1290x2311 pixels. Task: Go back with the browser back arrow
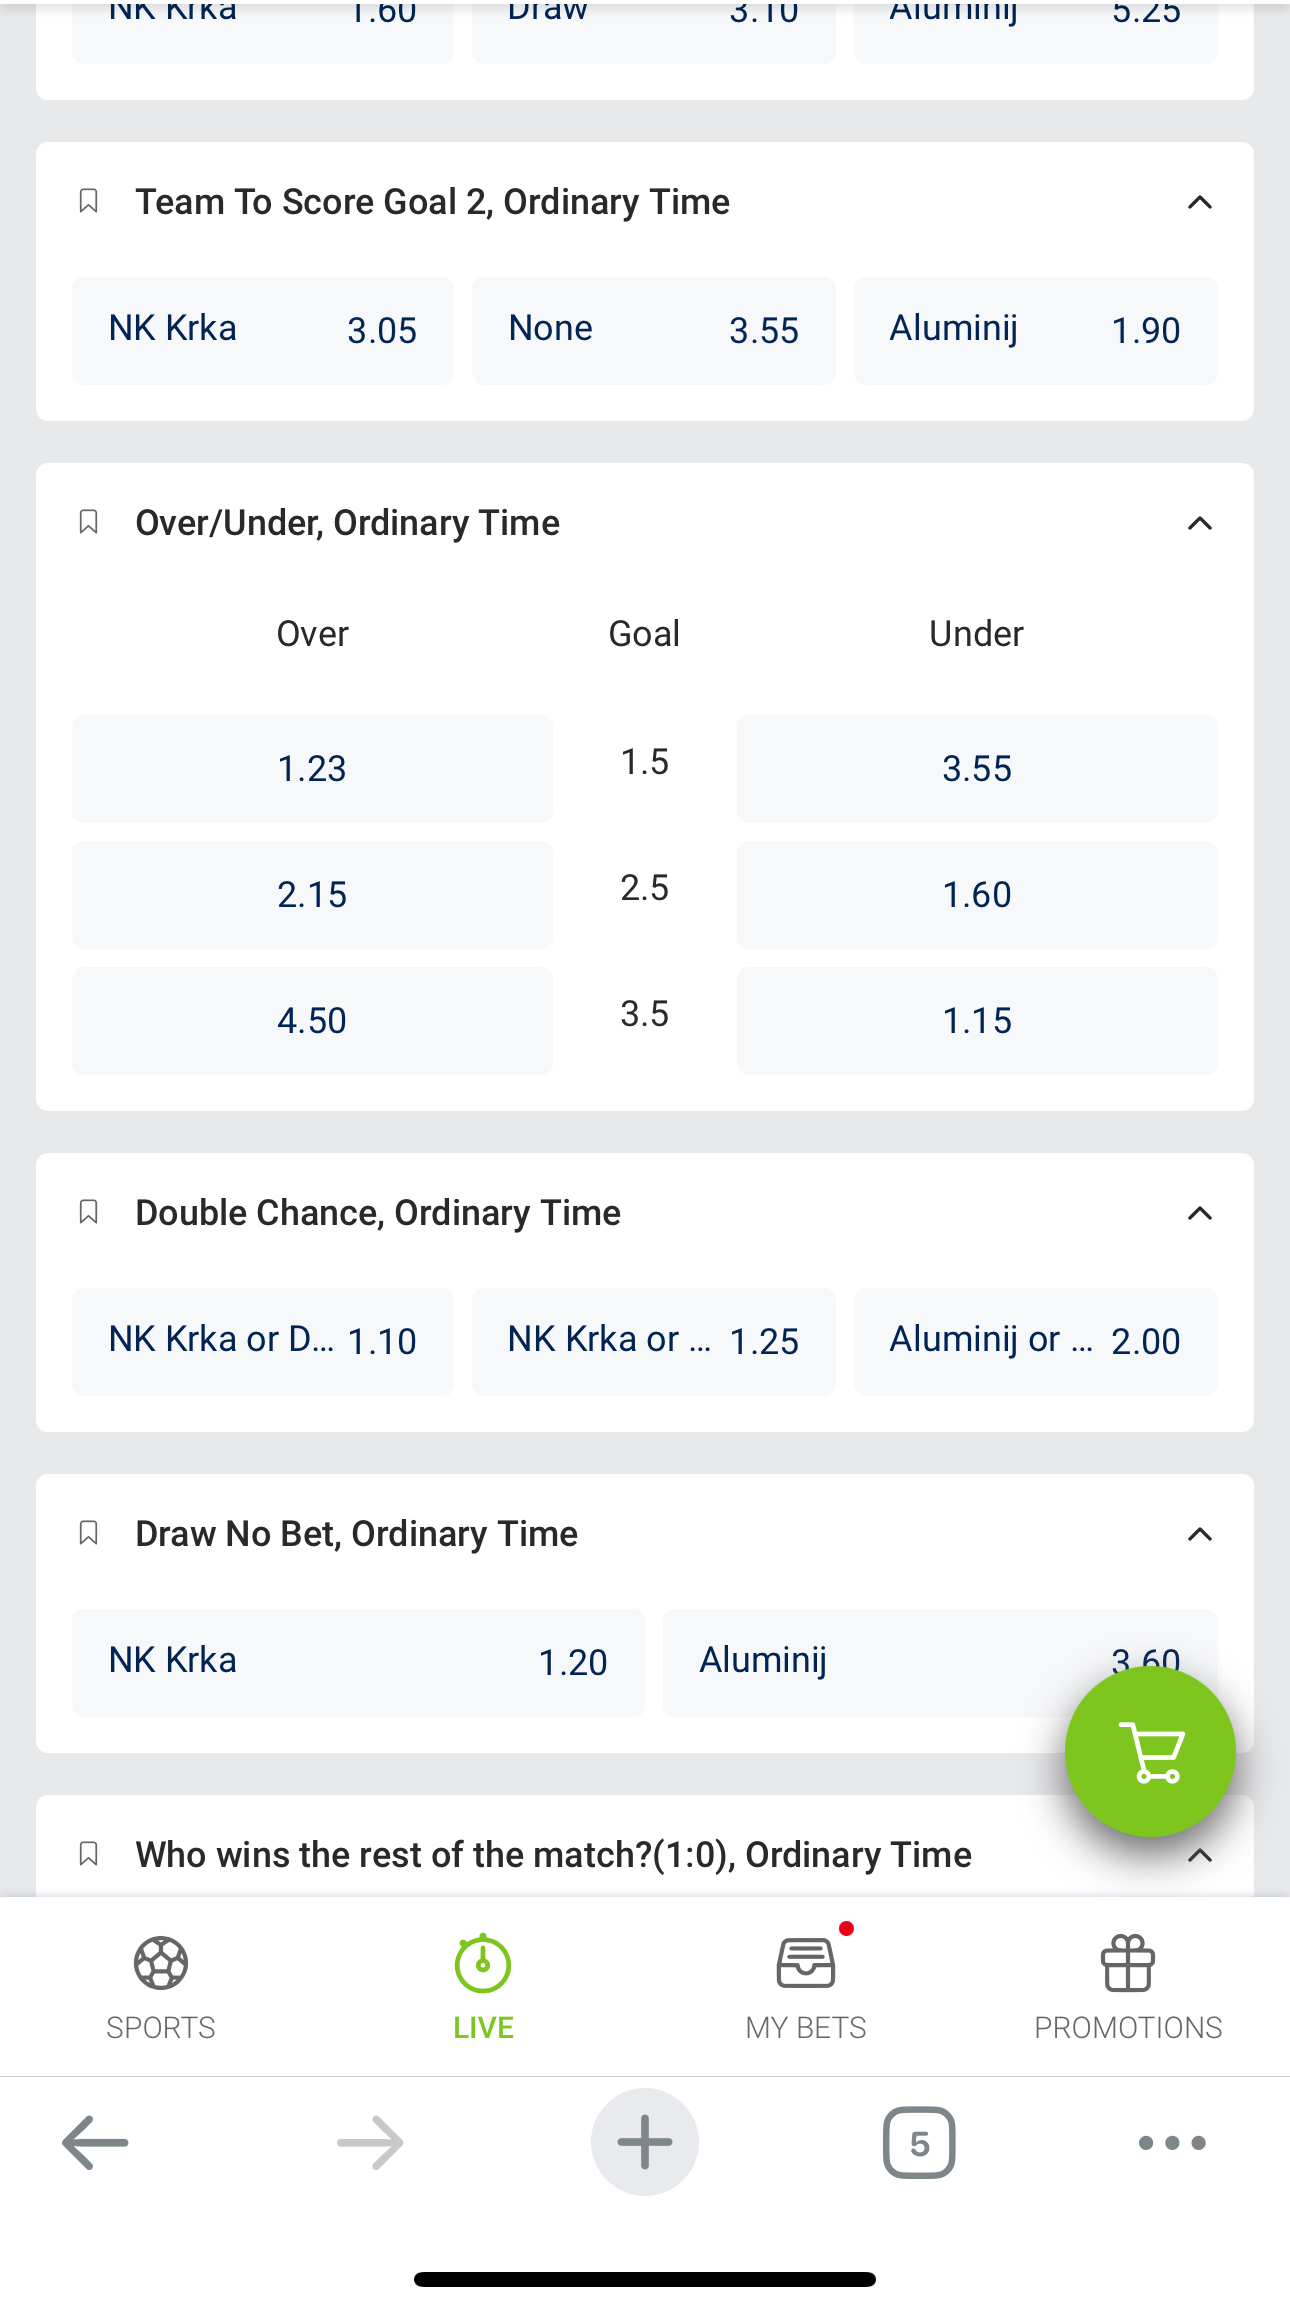coord(95,2142)
